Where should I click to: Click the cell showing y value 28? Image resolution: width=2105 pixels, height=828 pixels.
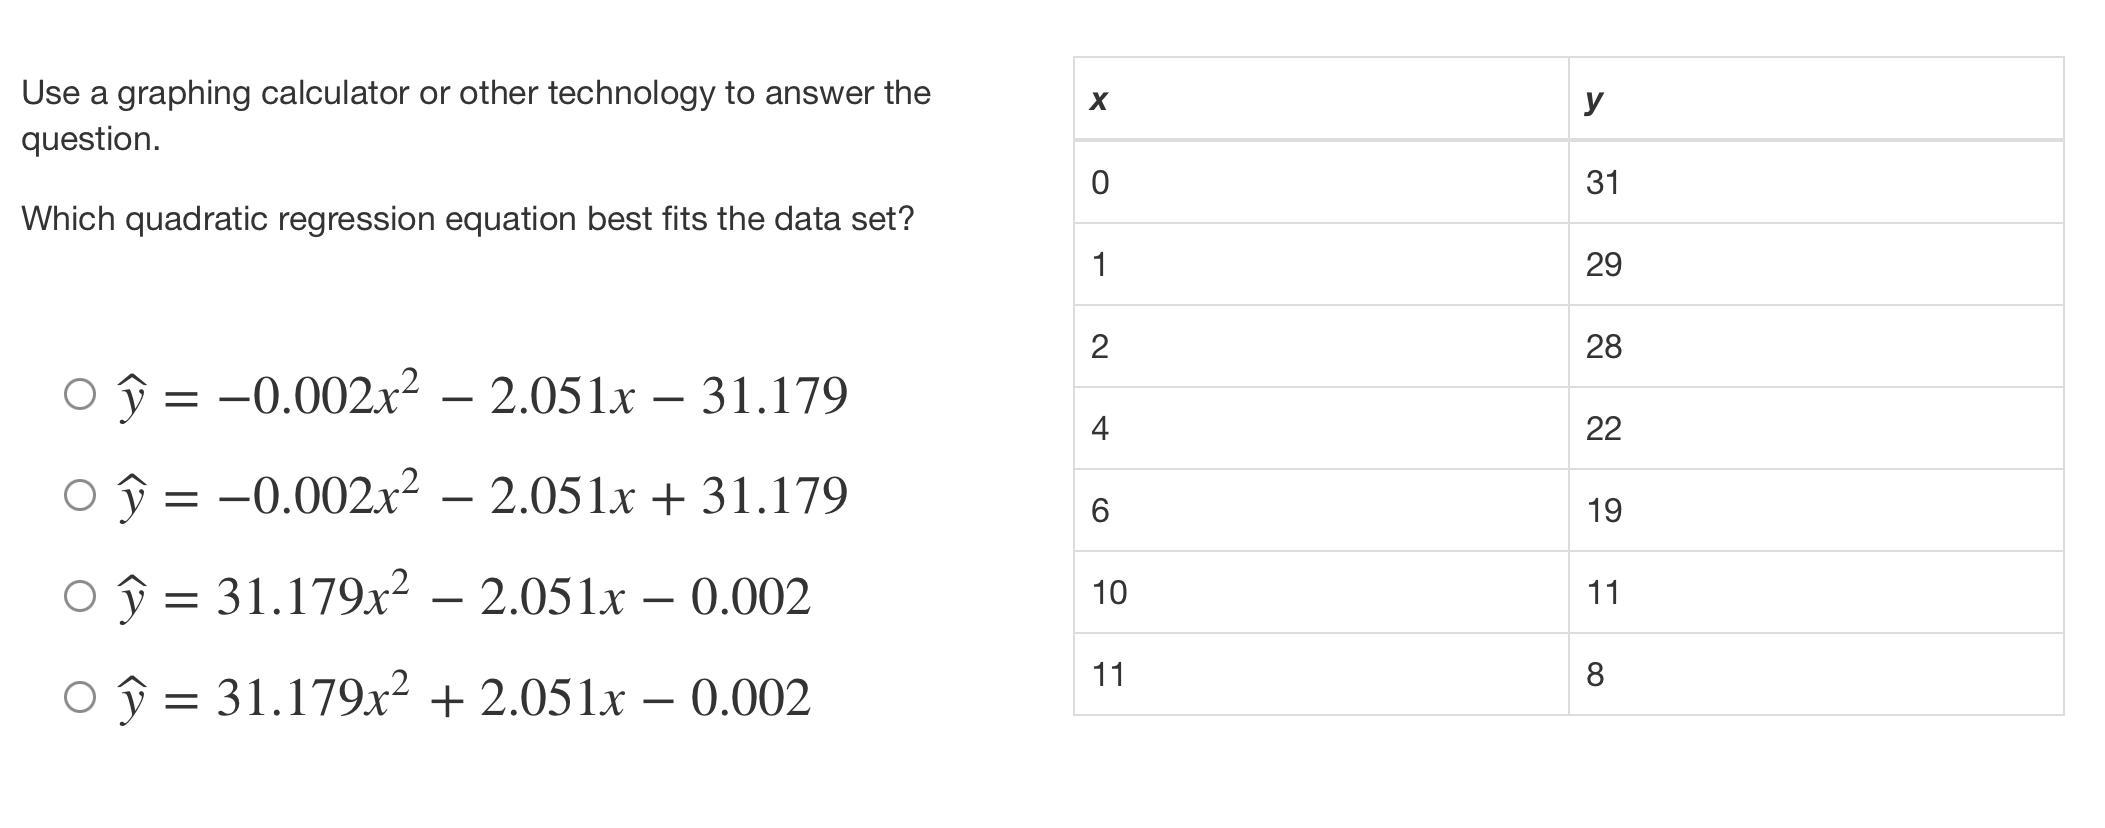[1816, 346]
